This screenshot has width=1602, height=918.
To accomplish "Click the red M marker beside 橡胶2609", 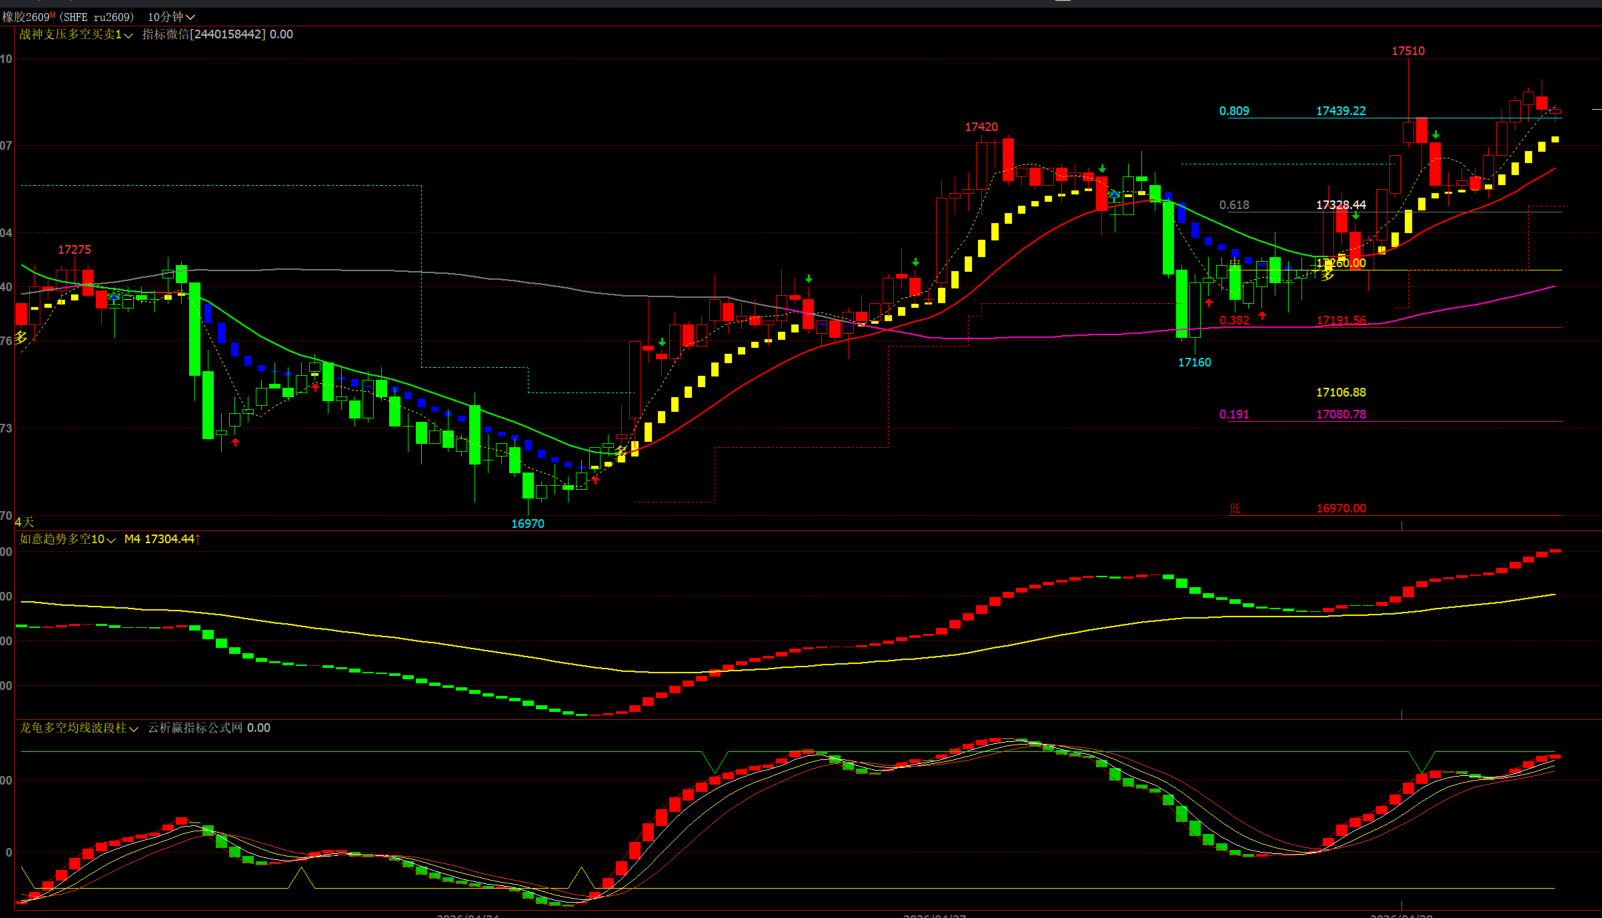I will pos(53,15).
